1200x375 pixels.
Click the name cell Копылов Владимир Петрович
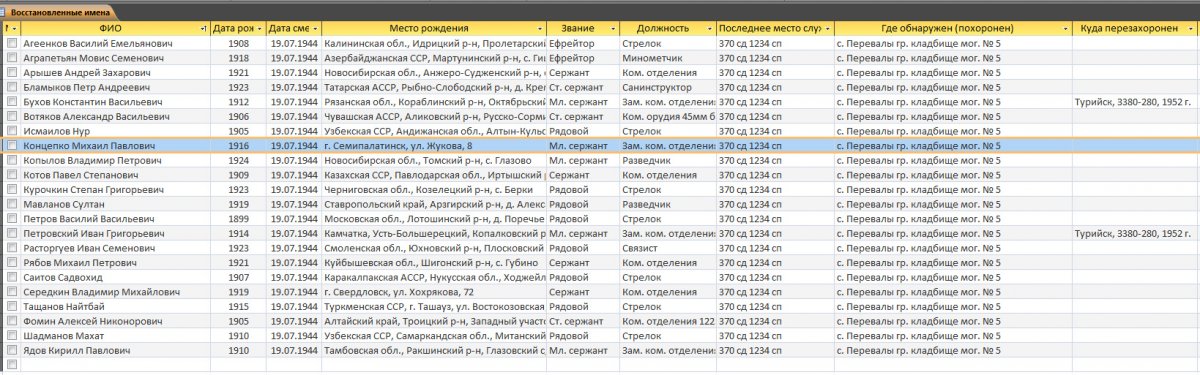[x=116, y=160]
